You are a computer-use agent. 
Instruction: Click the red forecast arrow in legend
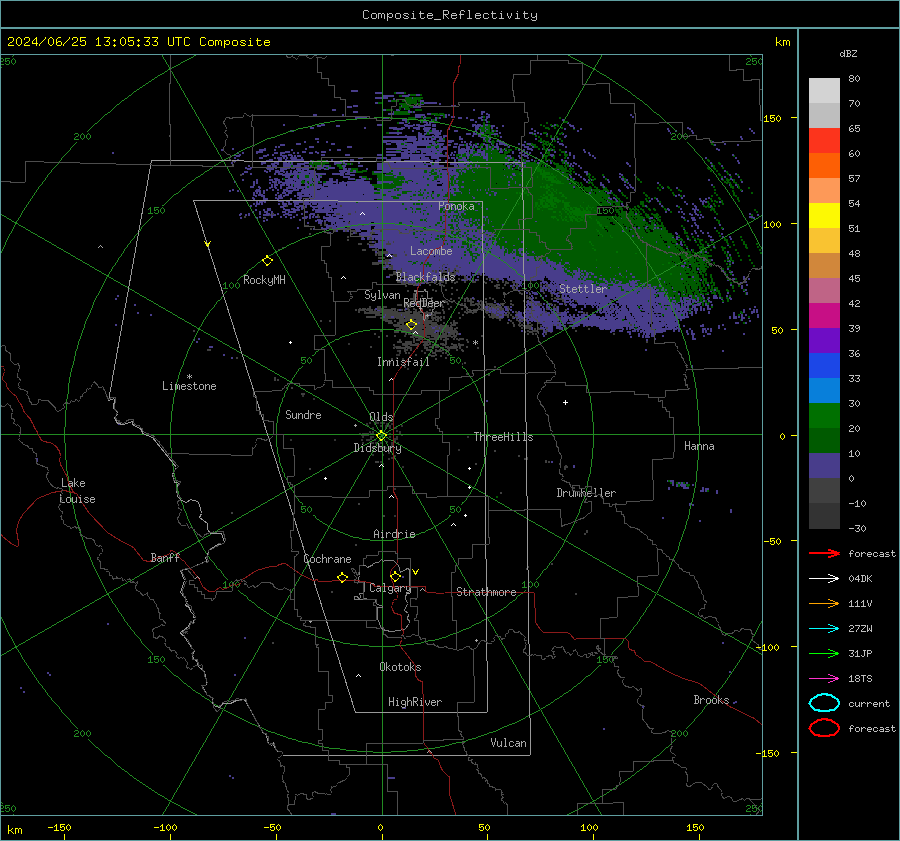(824, 553)
